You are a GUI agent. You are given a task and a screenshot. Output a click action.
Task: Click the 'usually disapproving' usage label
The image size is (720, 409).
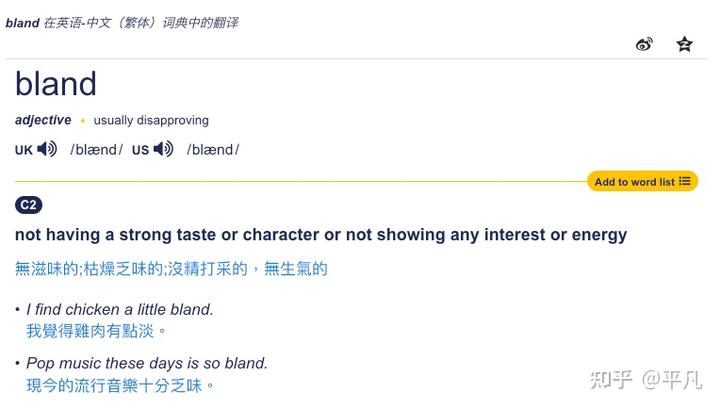click(151, 120)
